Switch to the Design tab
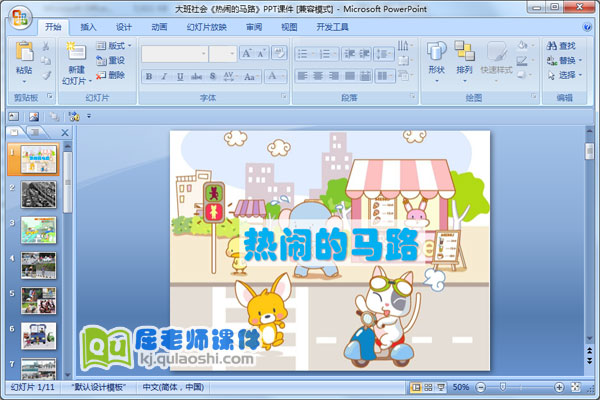The height and width of the screenshot is (400, 600). click(124, 27)
